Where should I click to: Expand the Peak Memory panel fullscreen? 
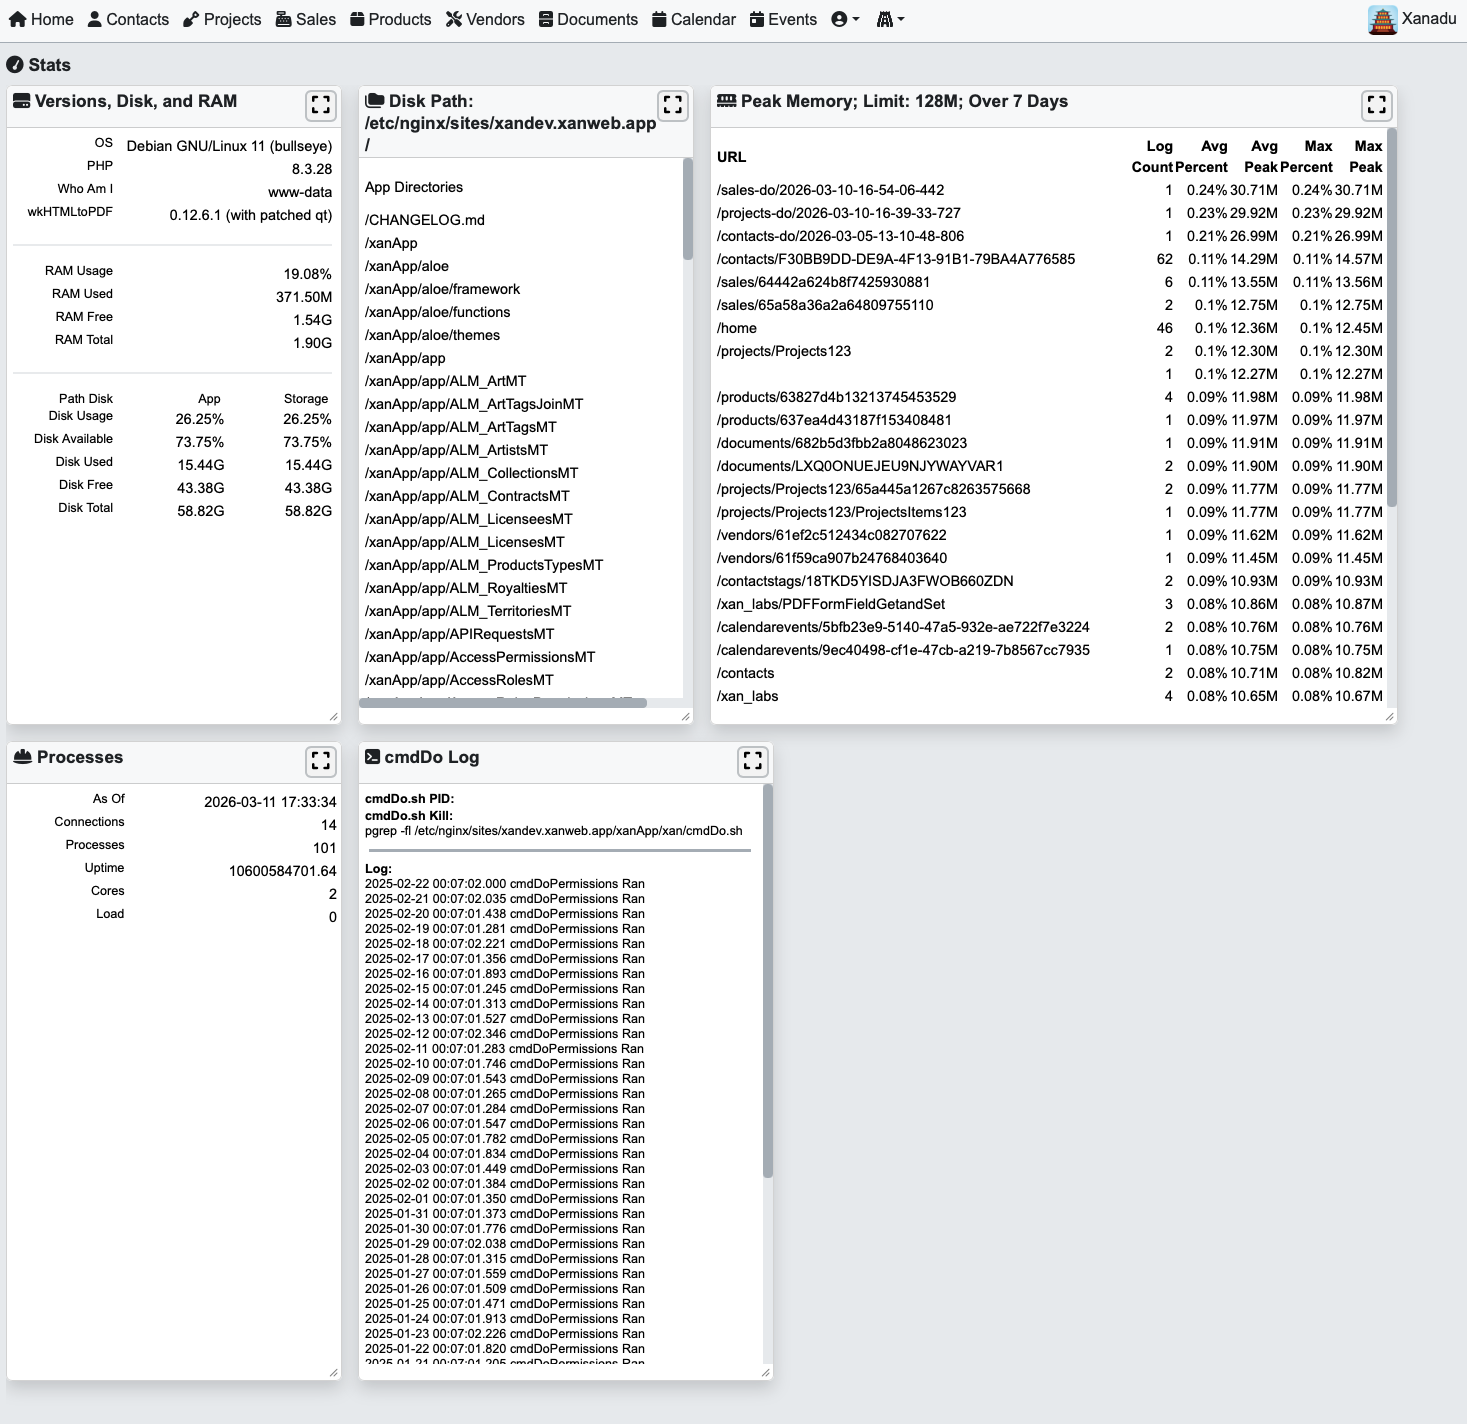point(1376,105)
